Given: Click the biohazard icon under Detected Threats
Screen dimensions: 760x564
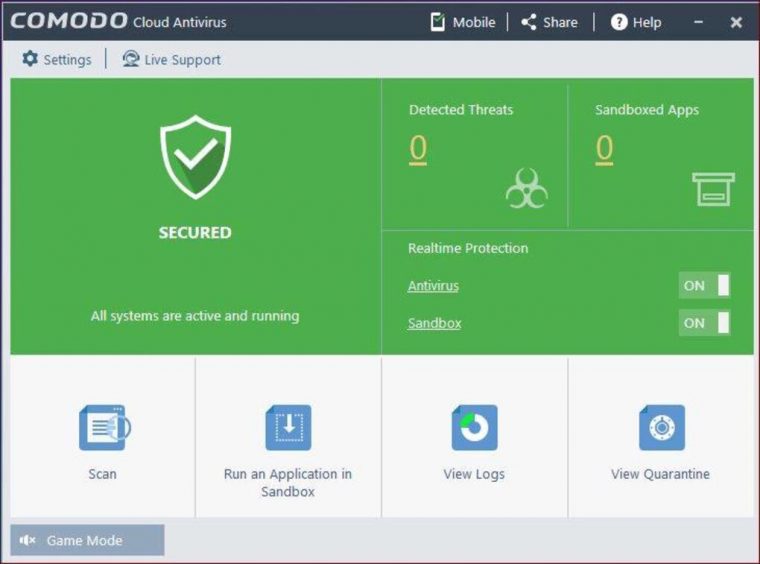Looking at the screenshot, I should [527, 188].
